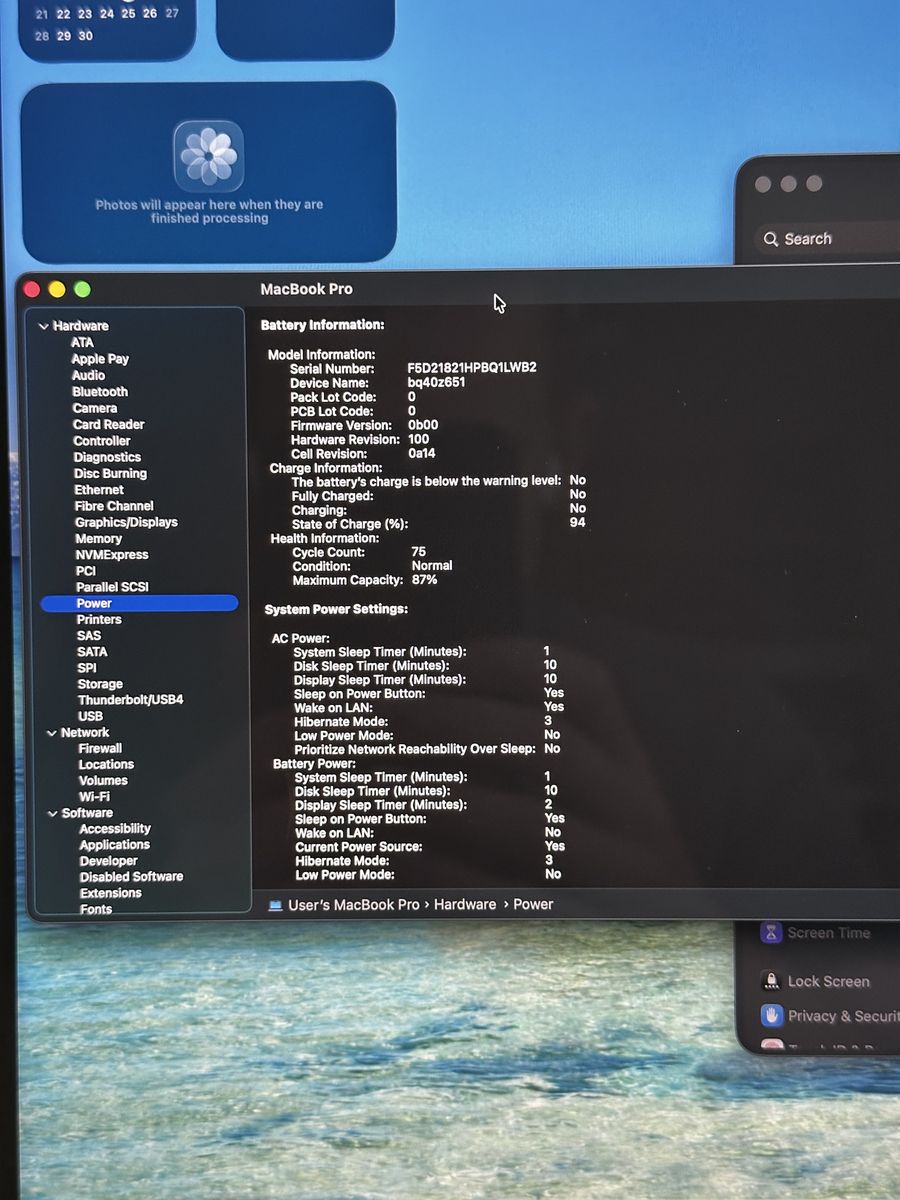Screen dimensions: 900x1200
Task: Open the Fibre Channel entry
Action: click(x=114, y=506)
